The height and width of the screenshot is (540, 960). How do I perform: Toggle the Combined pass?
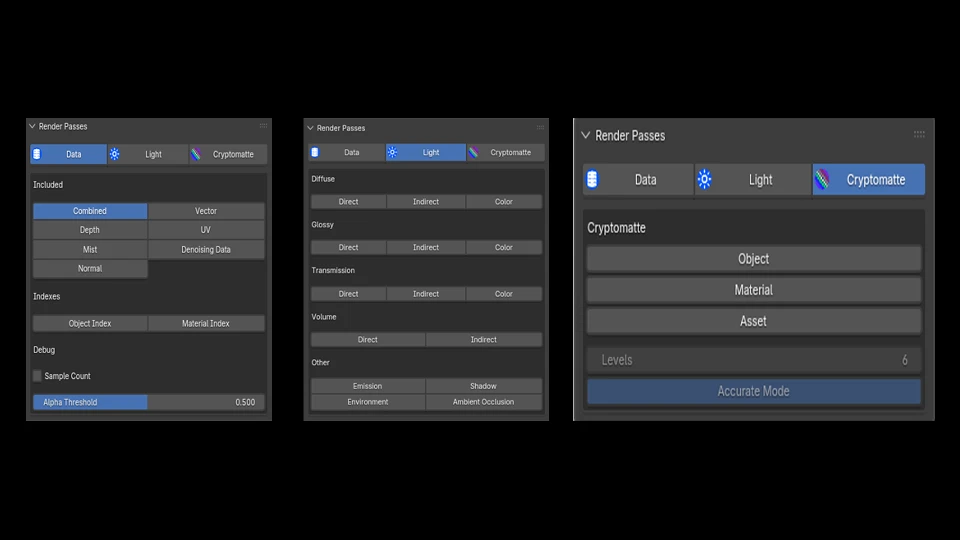click(x=90, y=211)
